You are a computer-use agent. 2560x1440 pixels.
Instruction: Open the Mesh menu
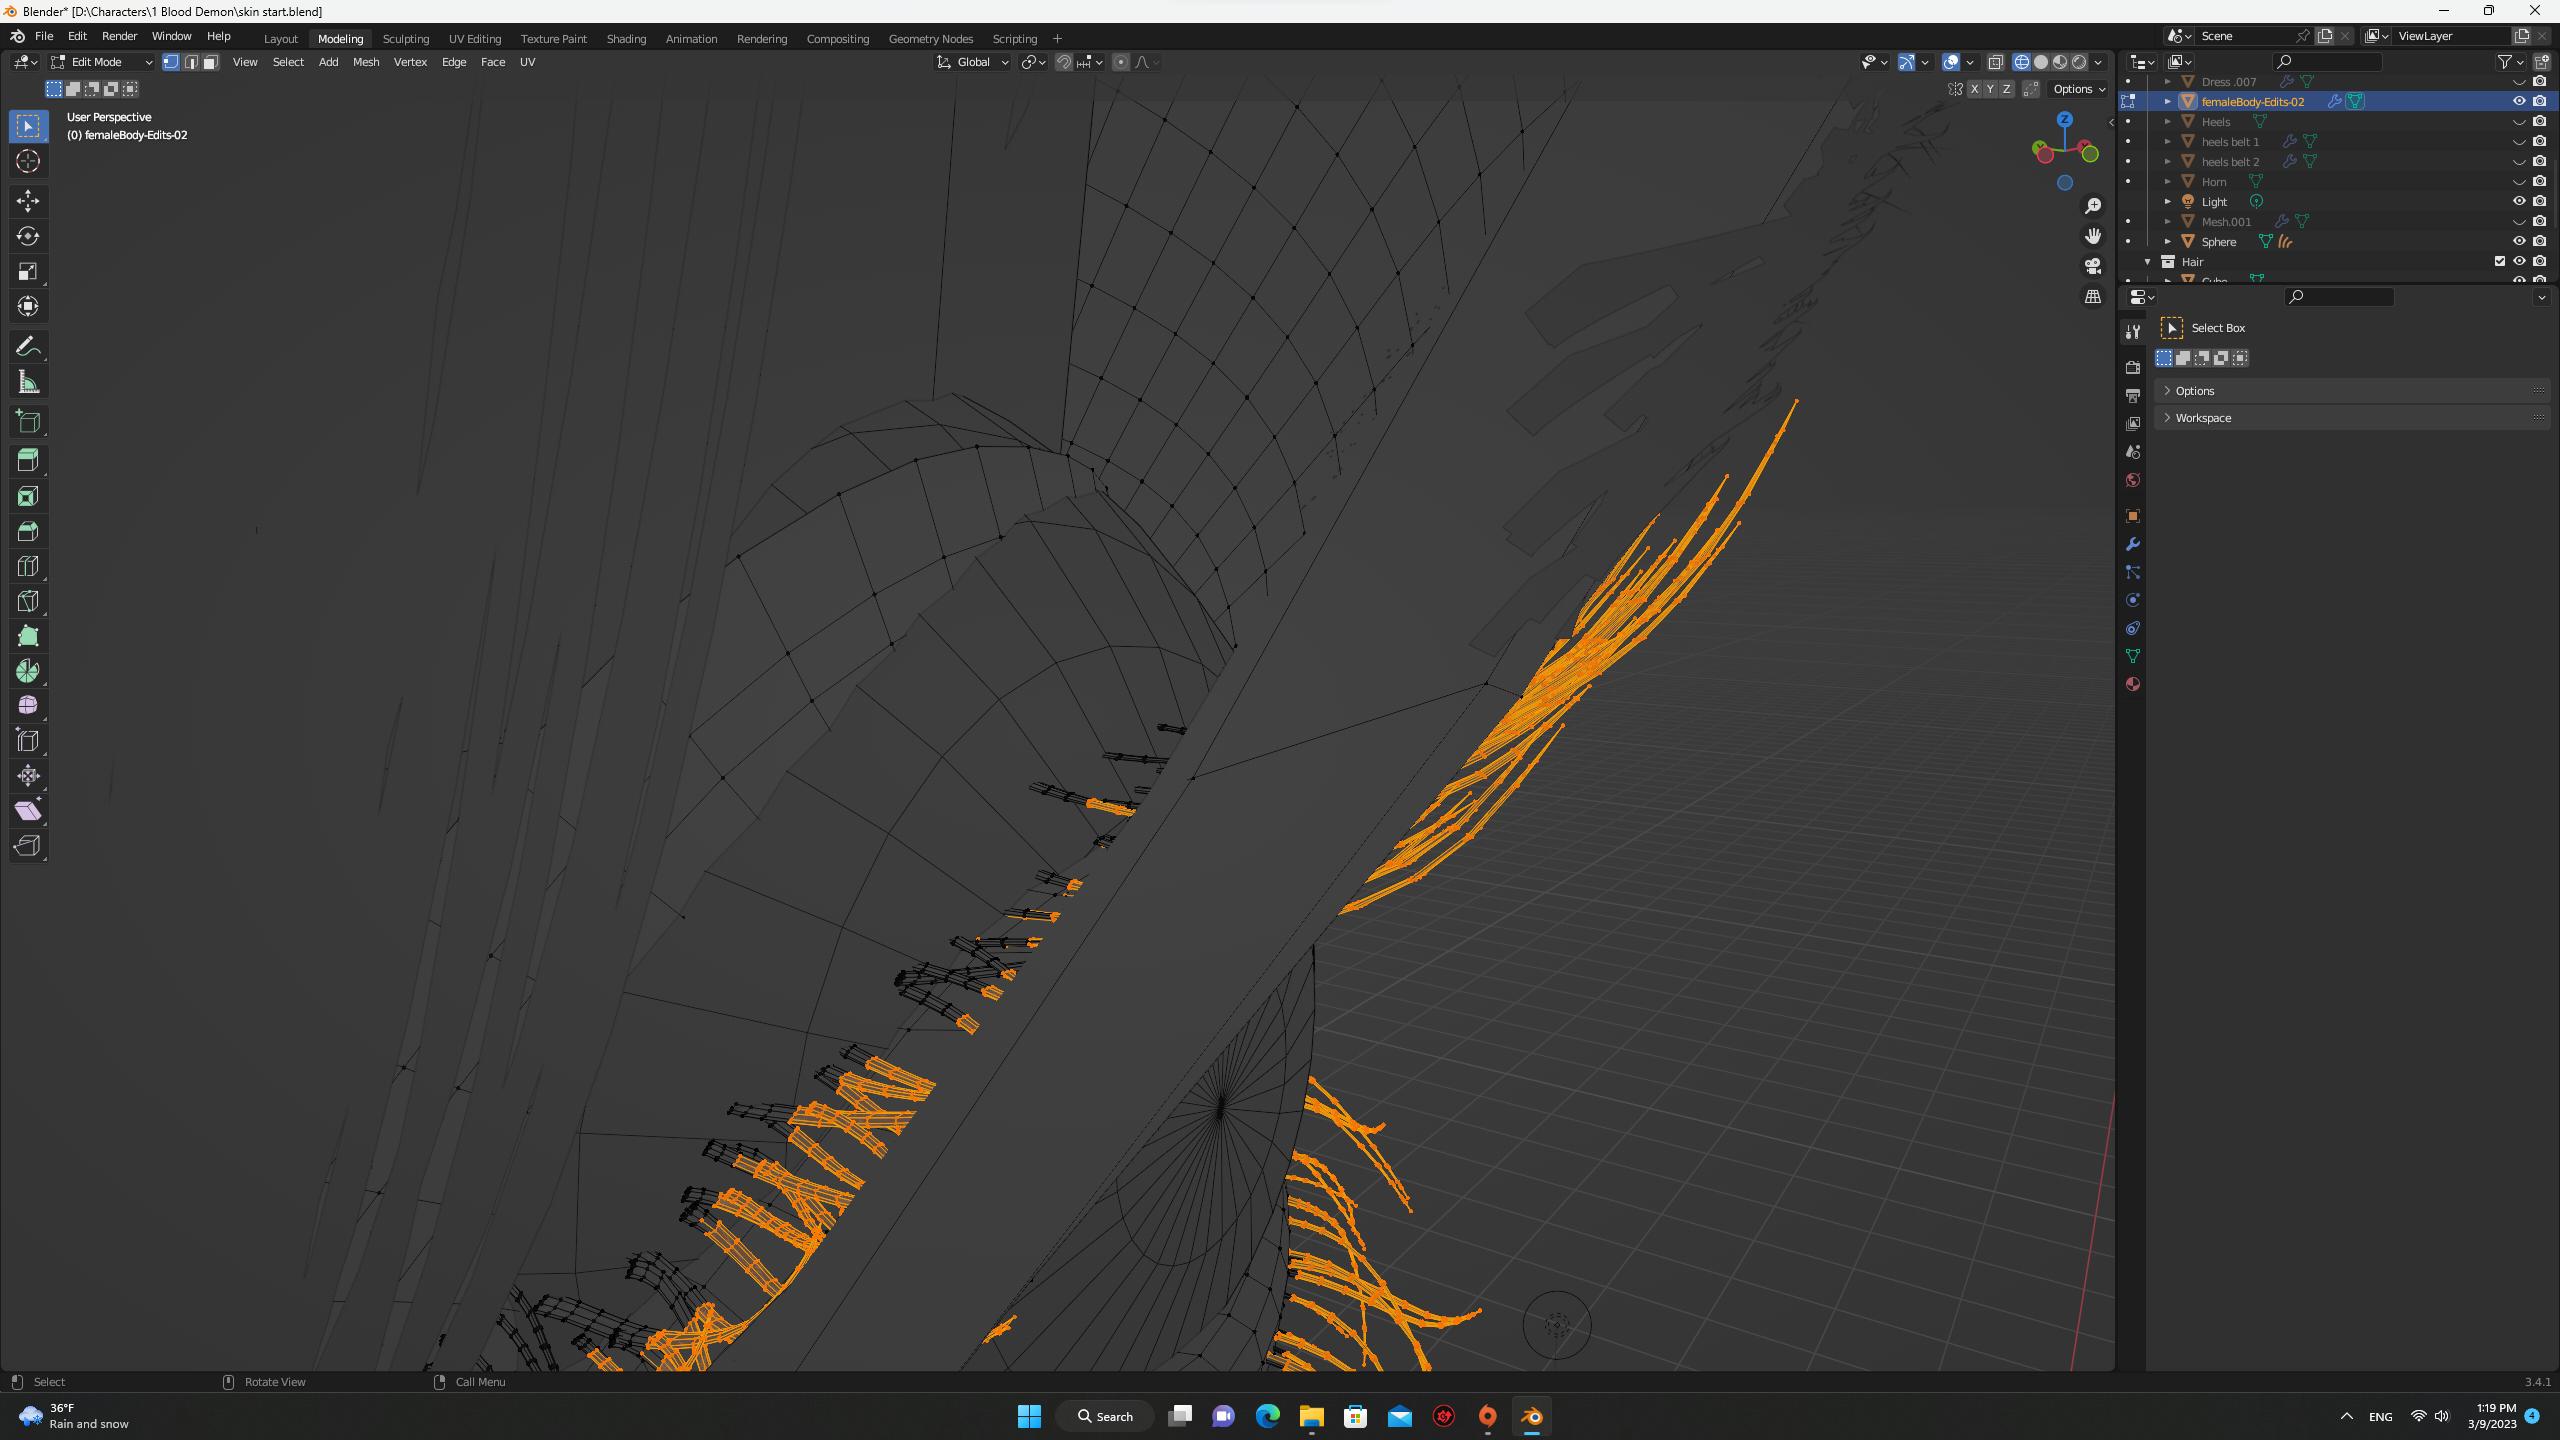366,62
